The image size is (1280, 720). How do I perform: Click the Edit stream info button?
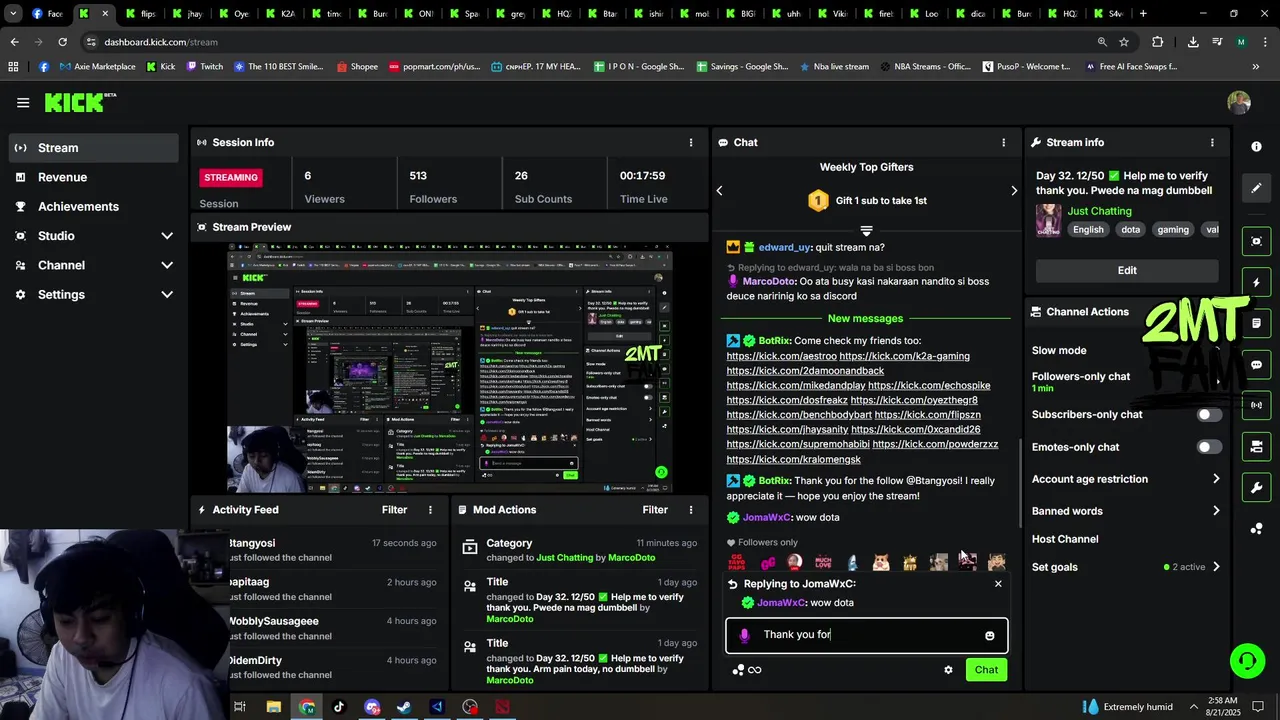click(1127, 270)
